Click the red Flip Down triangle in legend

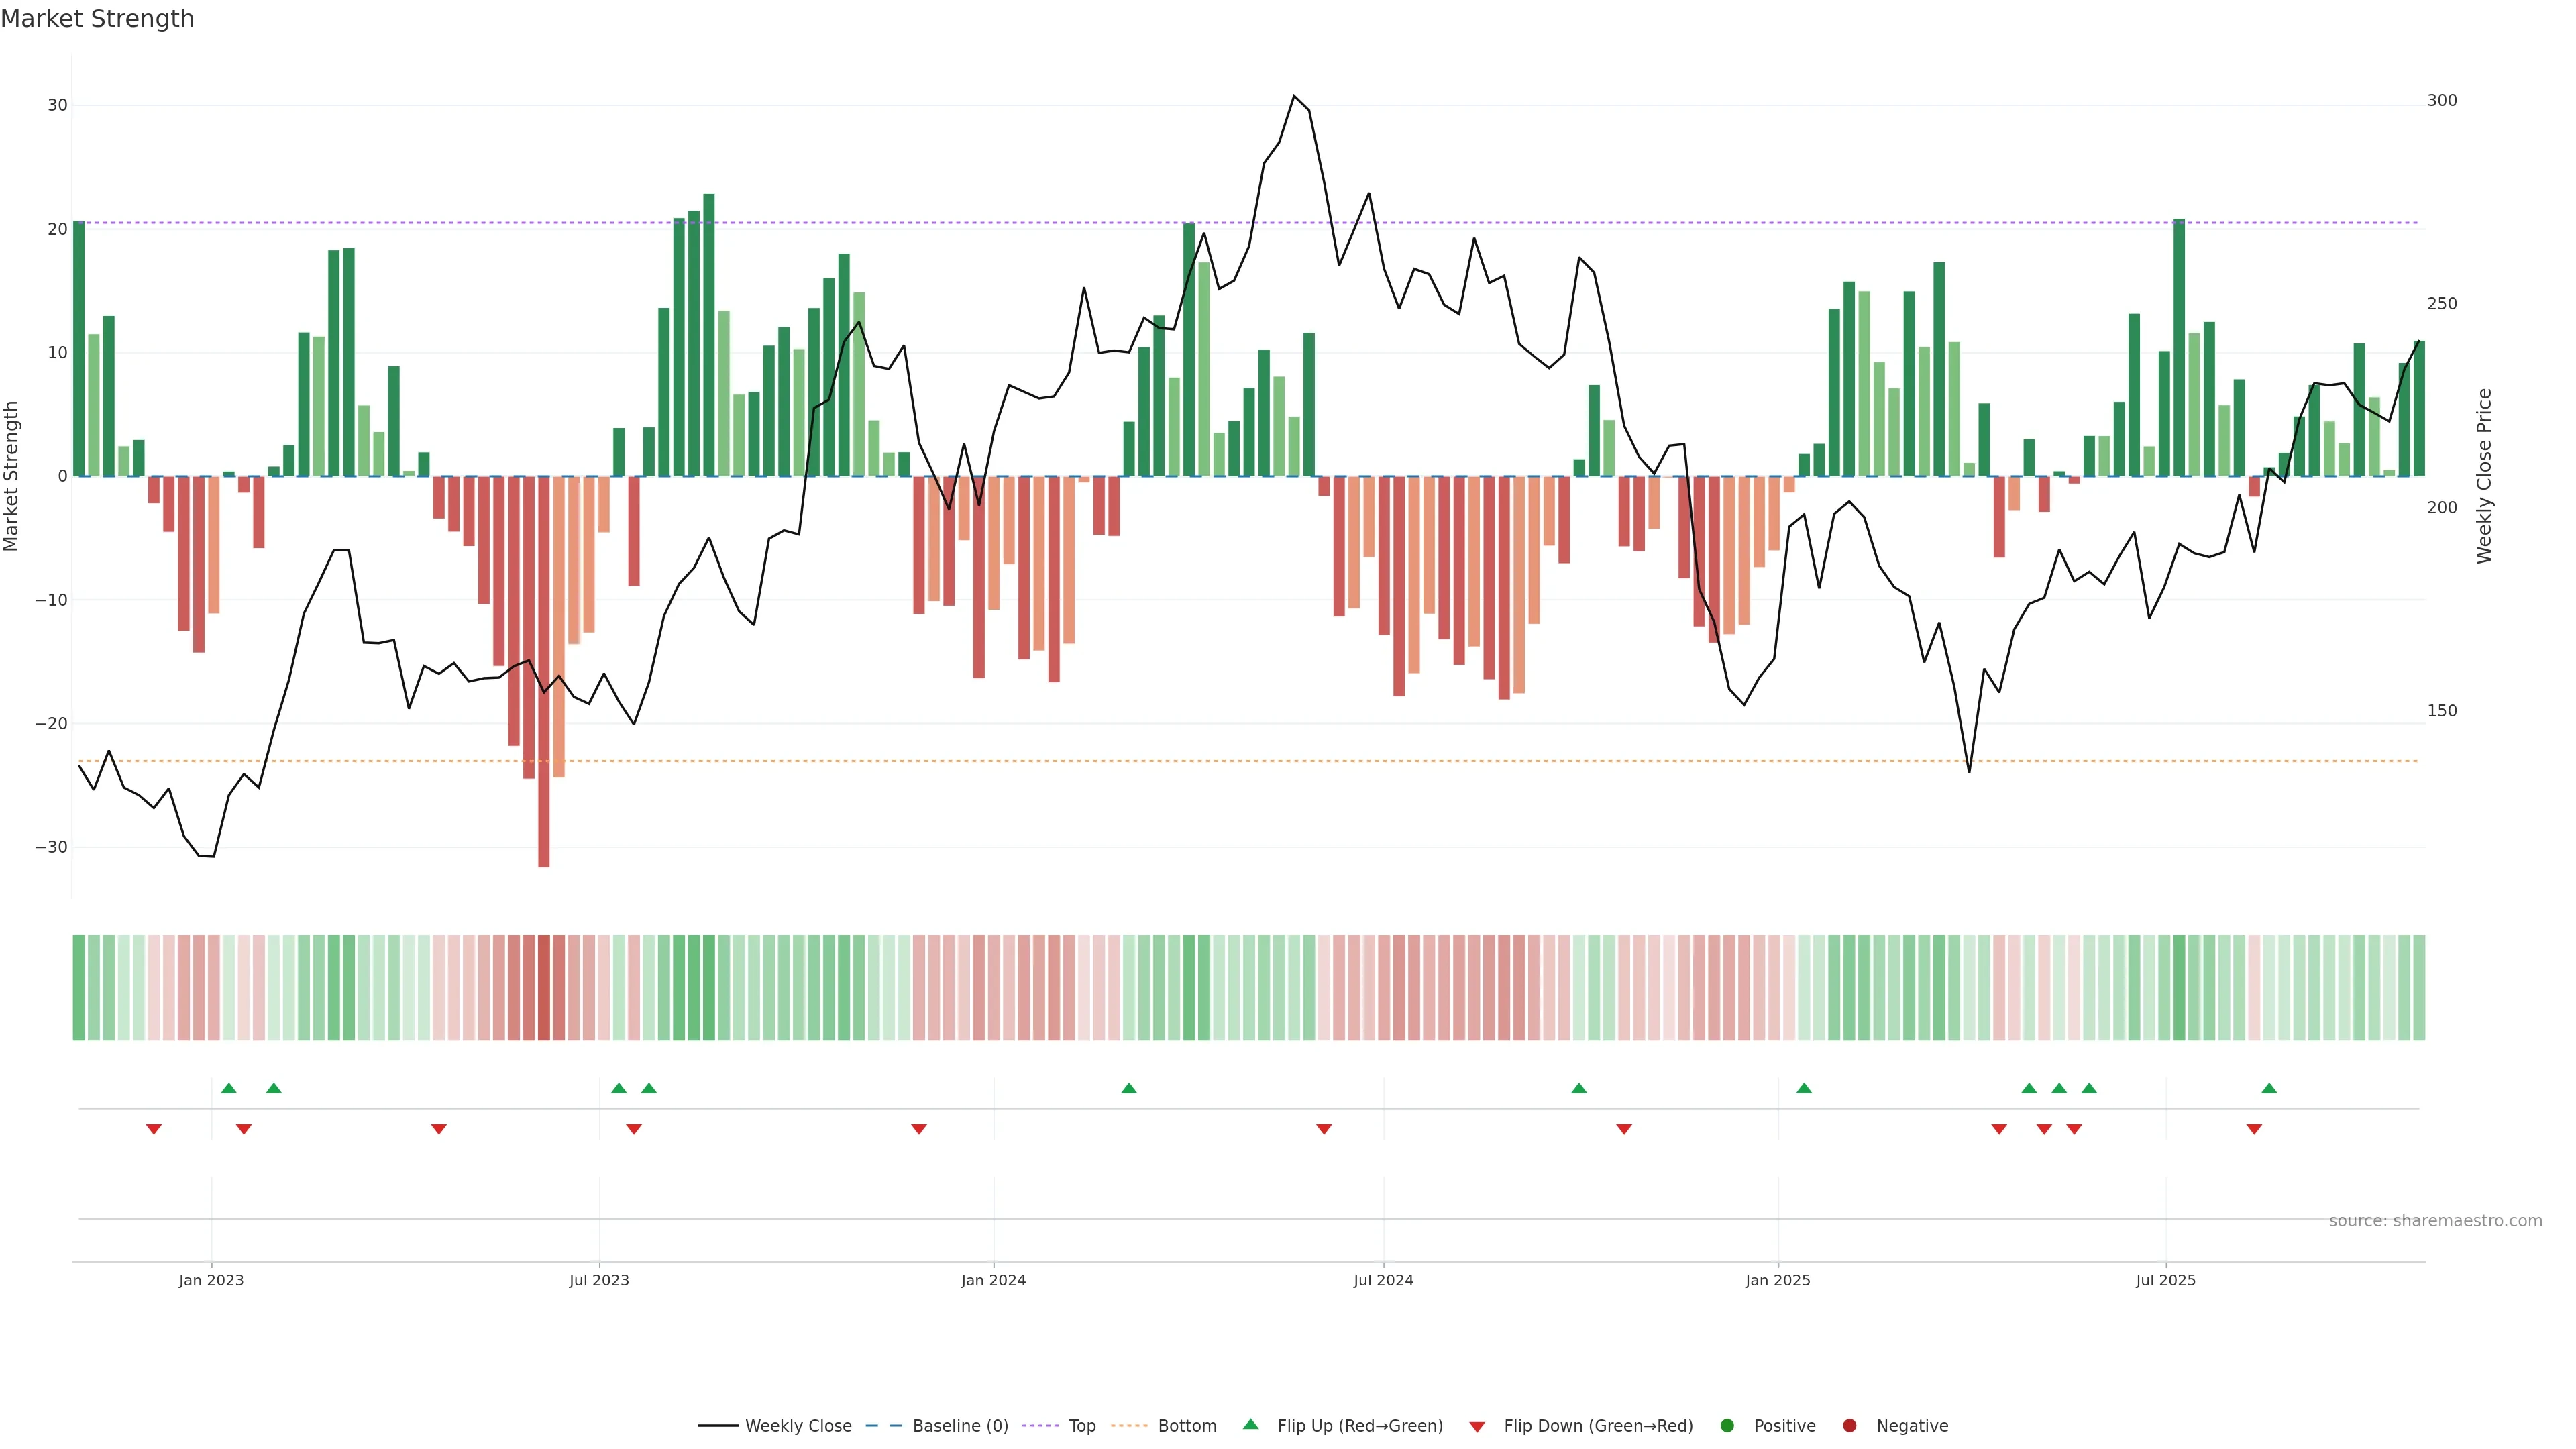coord(1477,1426)
